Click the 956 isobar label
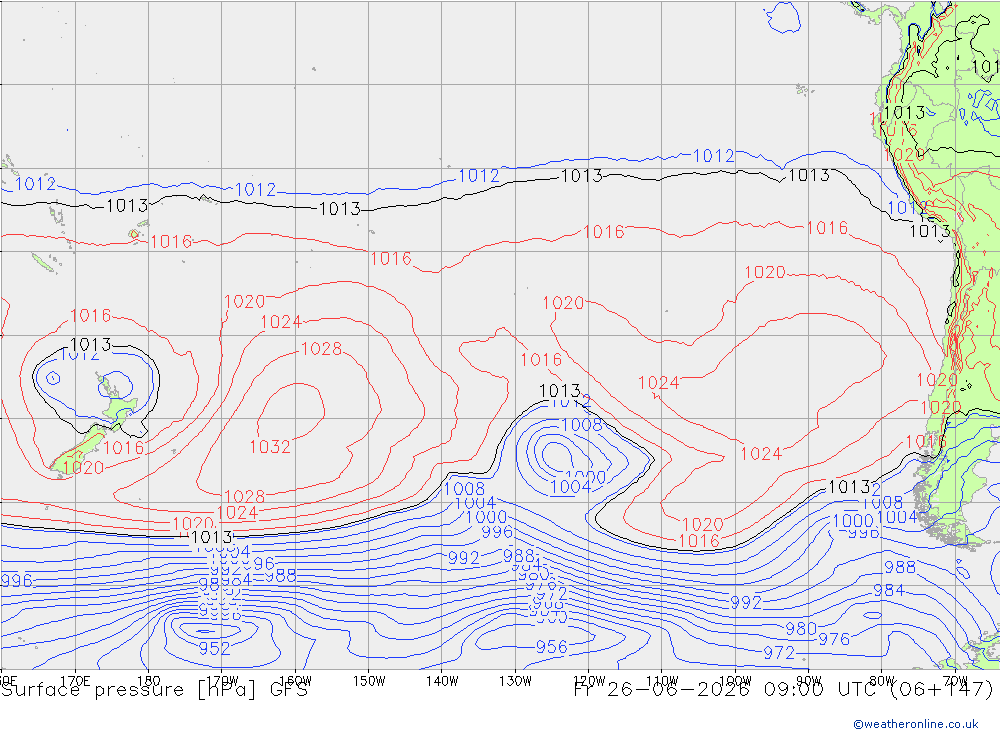 [x=552, y=647]
